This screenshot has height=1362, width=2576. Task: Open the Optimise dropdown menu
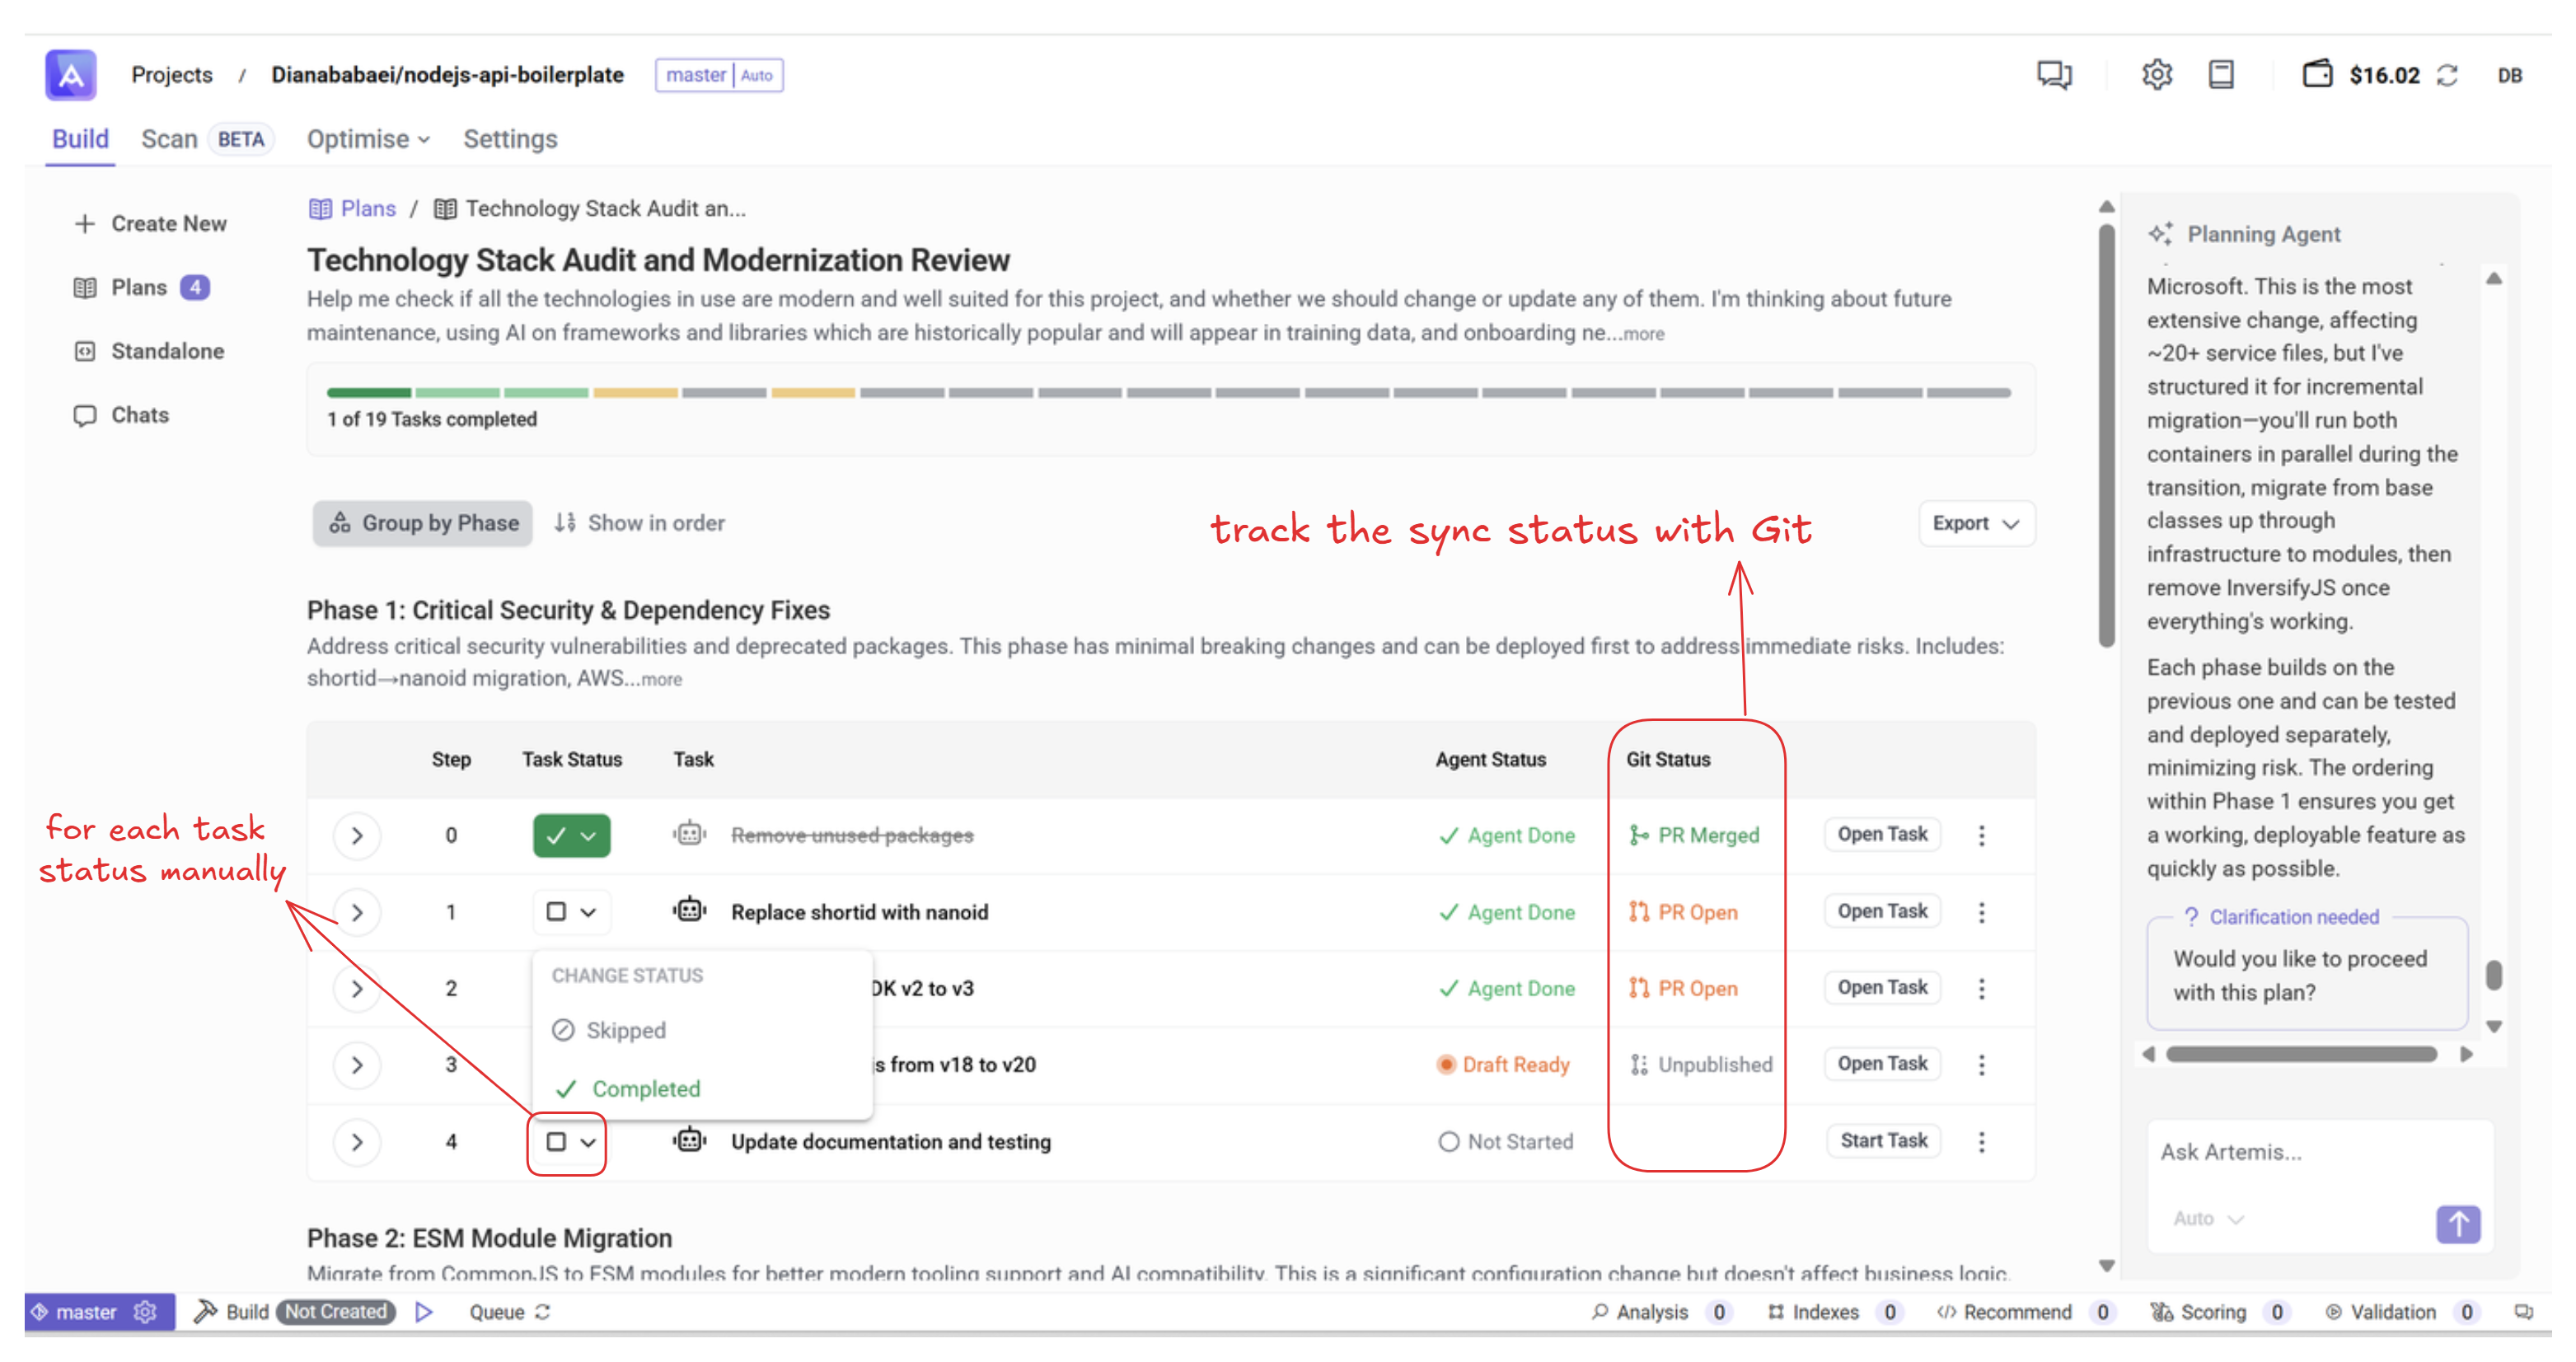point(368,139)
